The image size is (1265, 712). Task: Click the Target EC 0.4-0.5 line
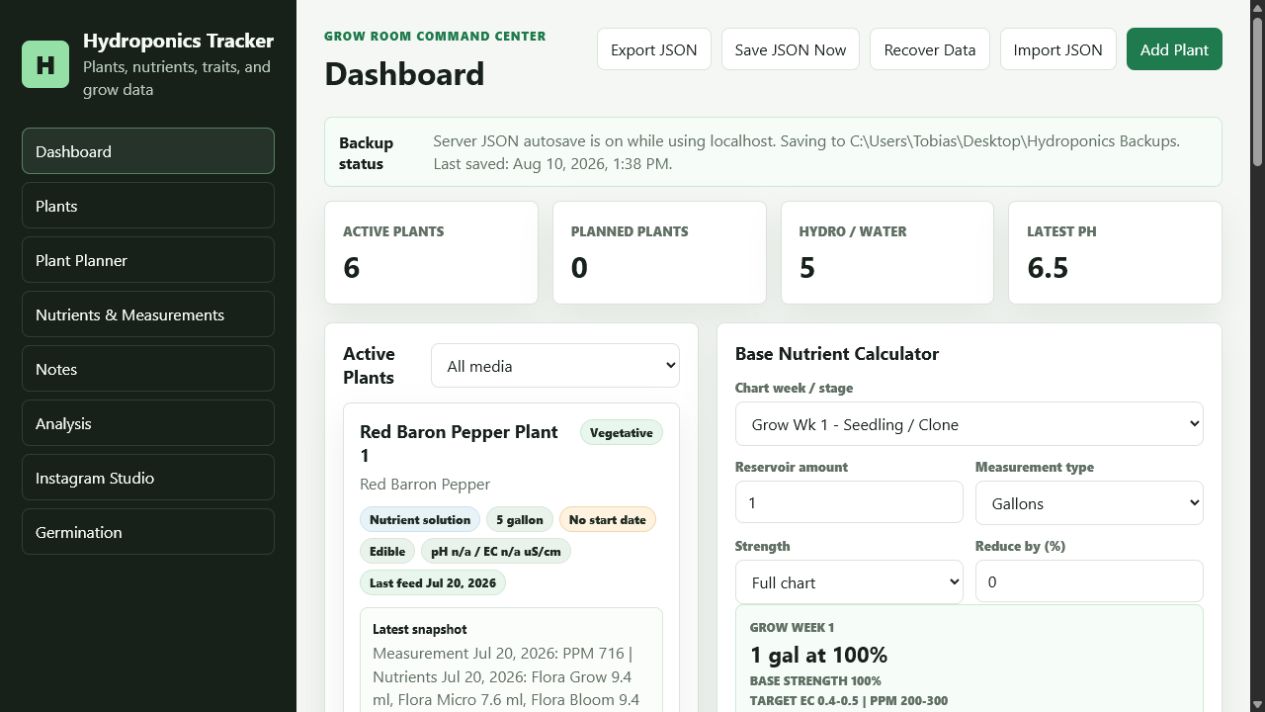[x=849, y=701]
